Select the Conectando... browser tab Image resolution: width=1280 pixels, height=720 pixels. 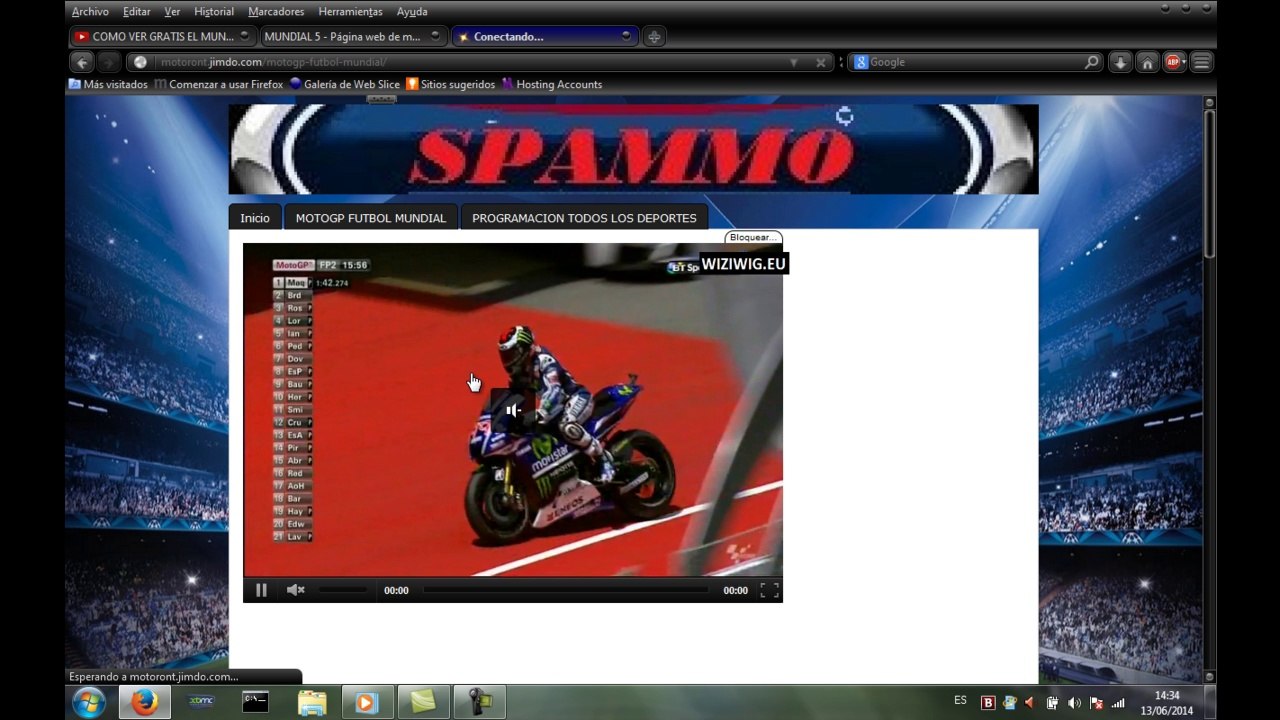(x=544, y=37)
